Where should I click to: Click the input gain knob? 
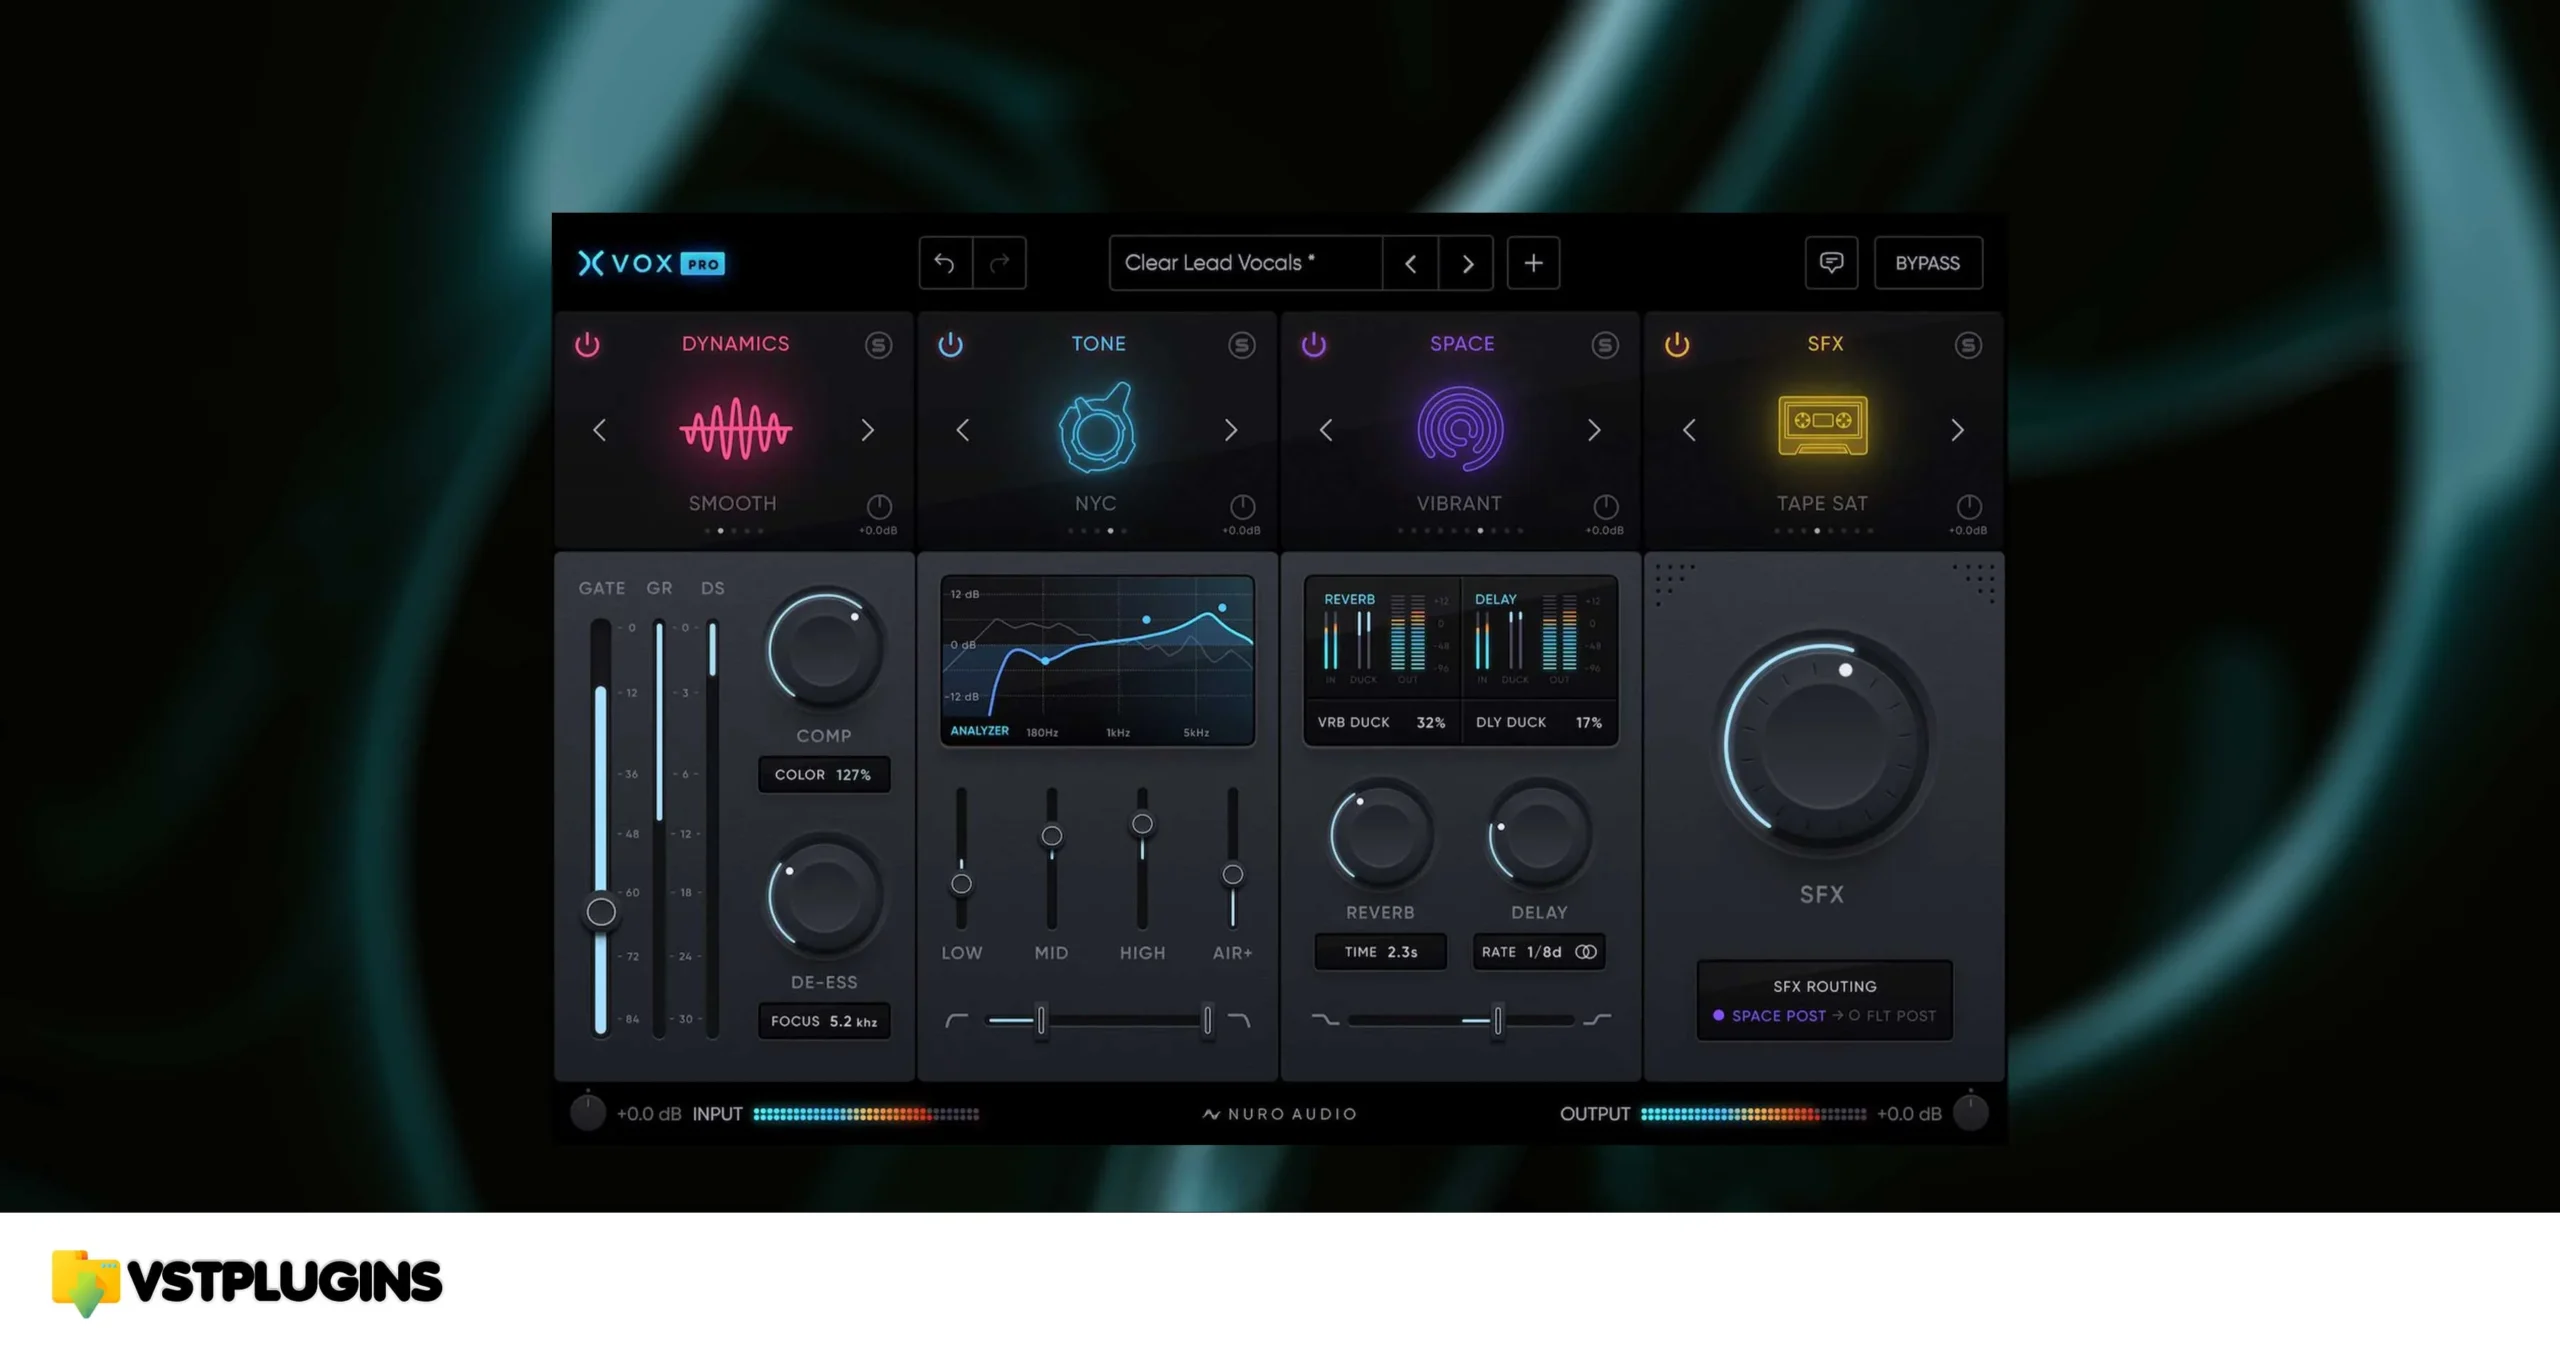[x=588, y=1113]
